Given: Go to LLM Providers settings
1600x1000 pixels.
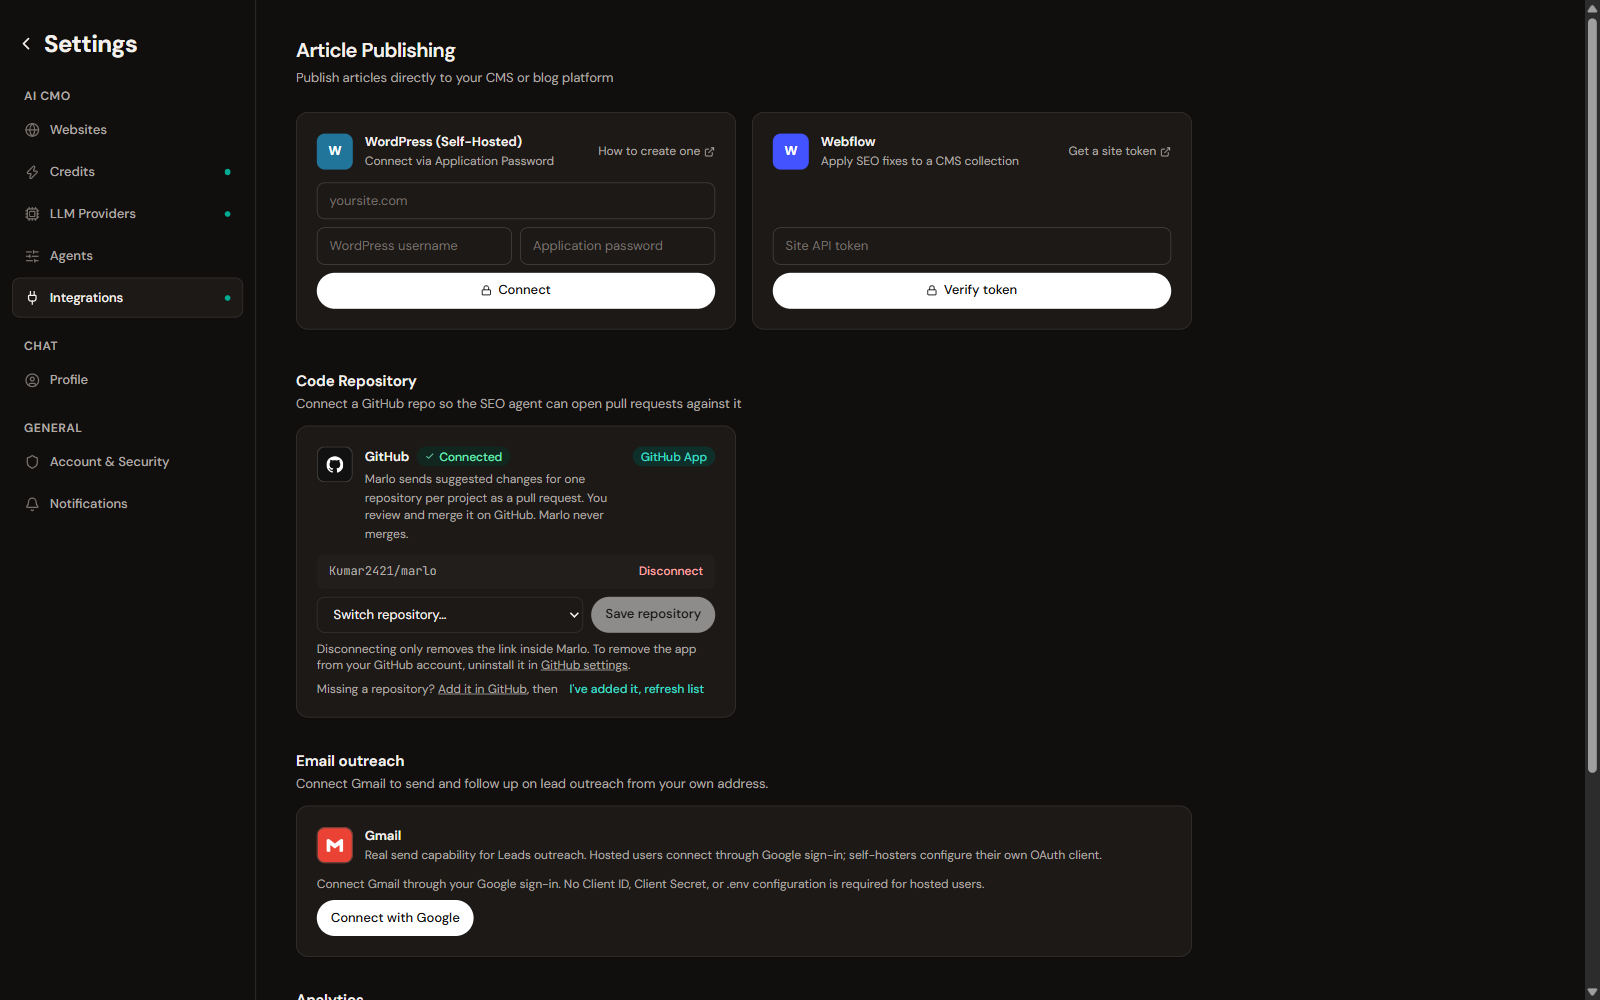Looking at the screenshot, I should click(x=127, y=214).
